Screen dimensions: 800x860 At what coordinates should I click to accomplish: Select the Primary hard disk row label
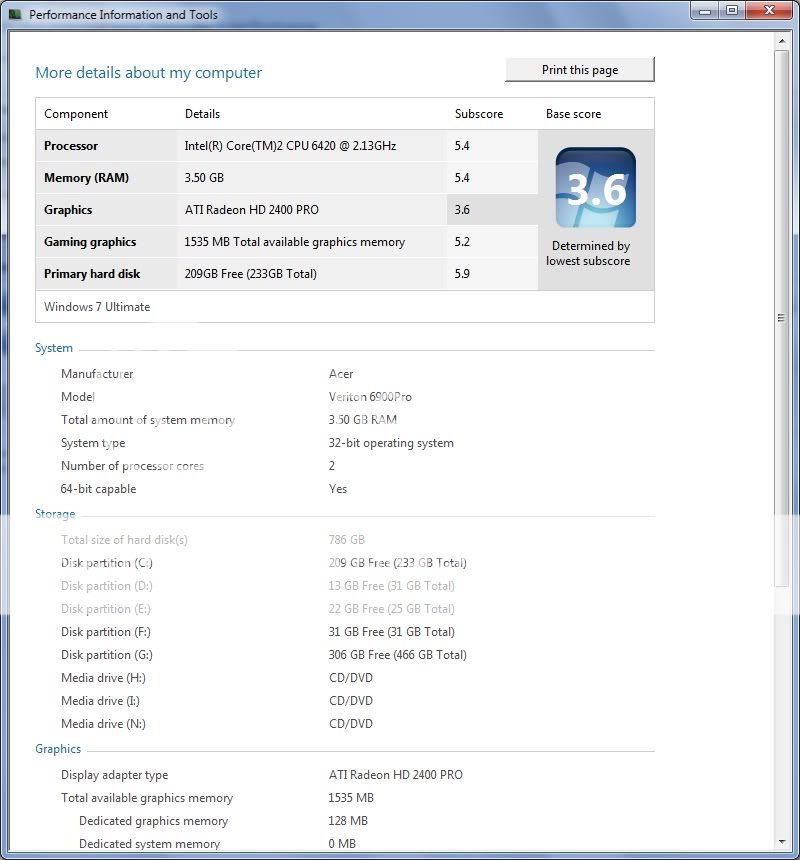coord(92,274)
